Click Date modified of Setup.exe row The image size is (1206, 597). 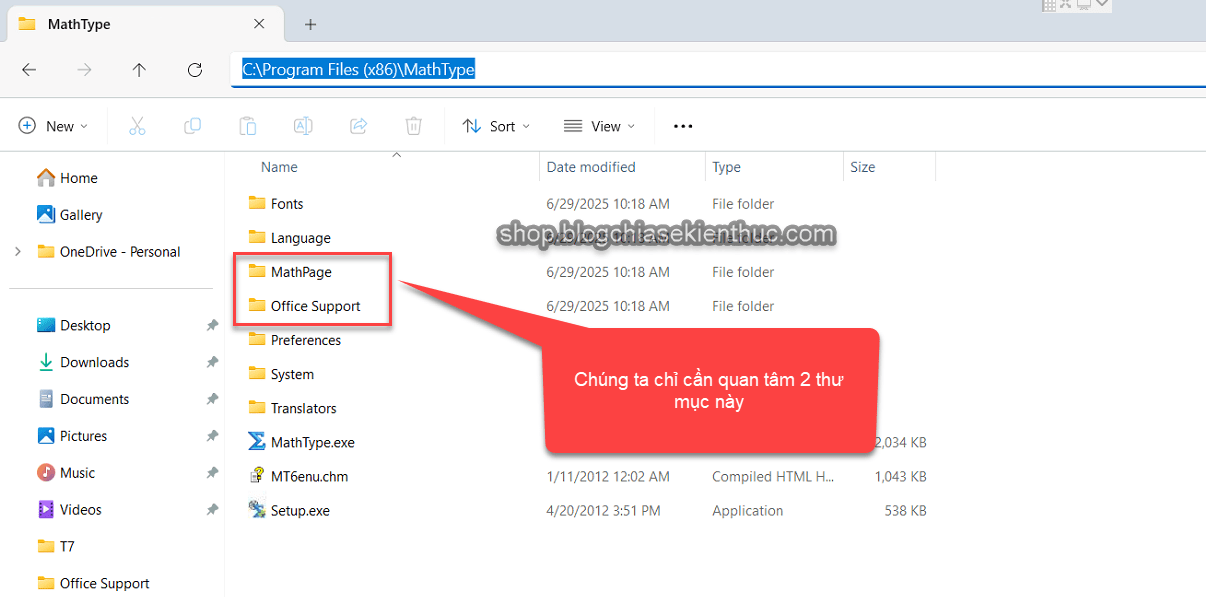point(604,510)
